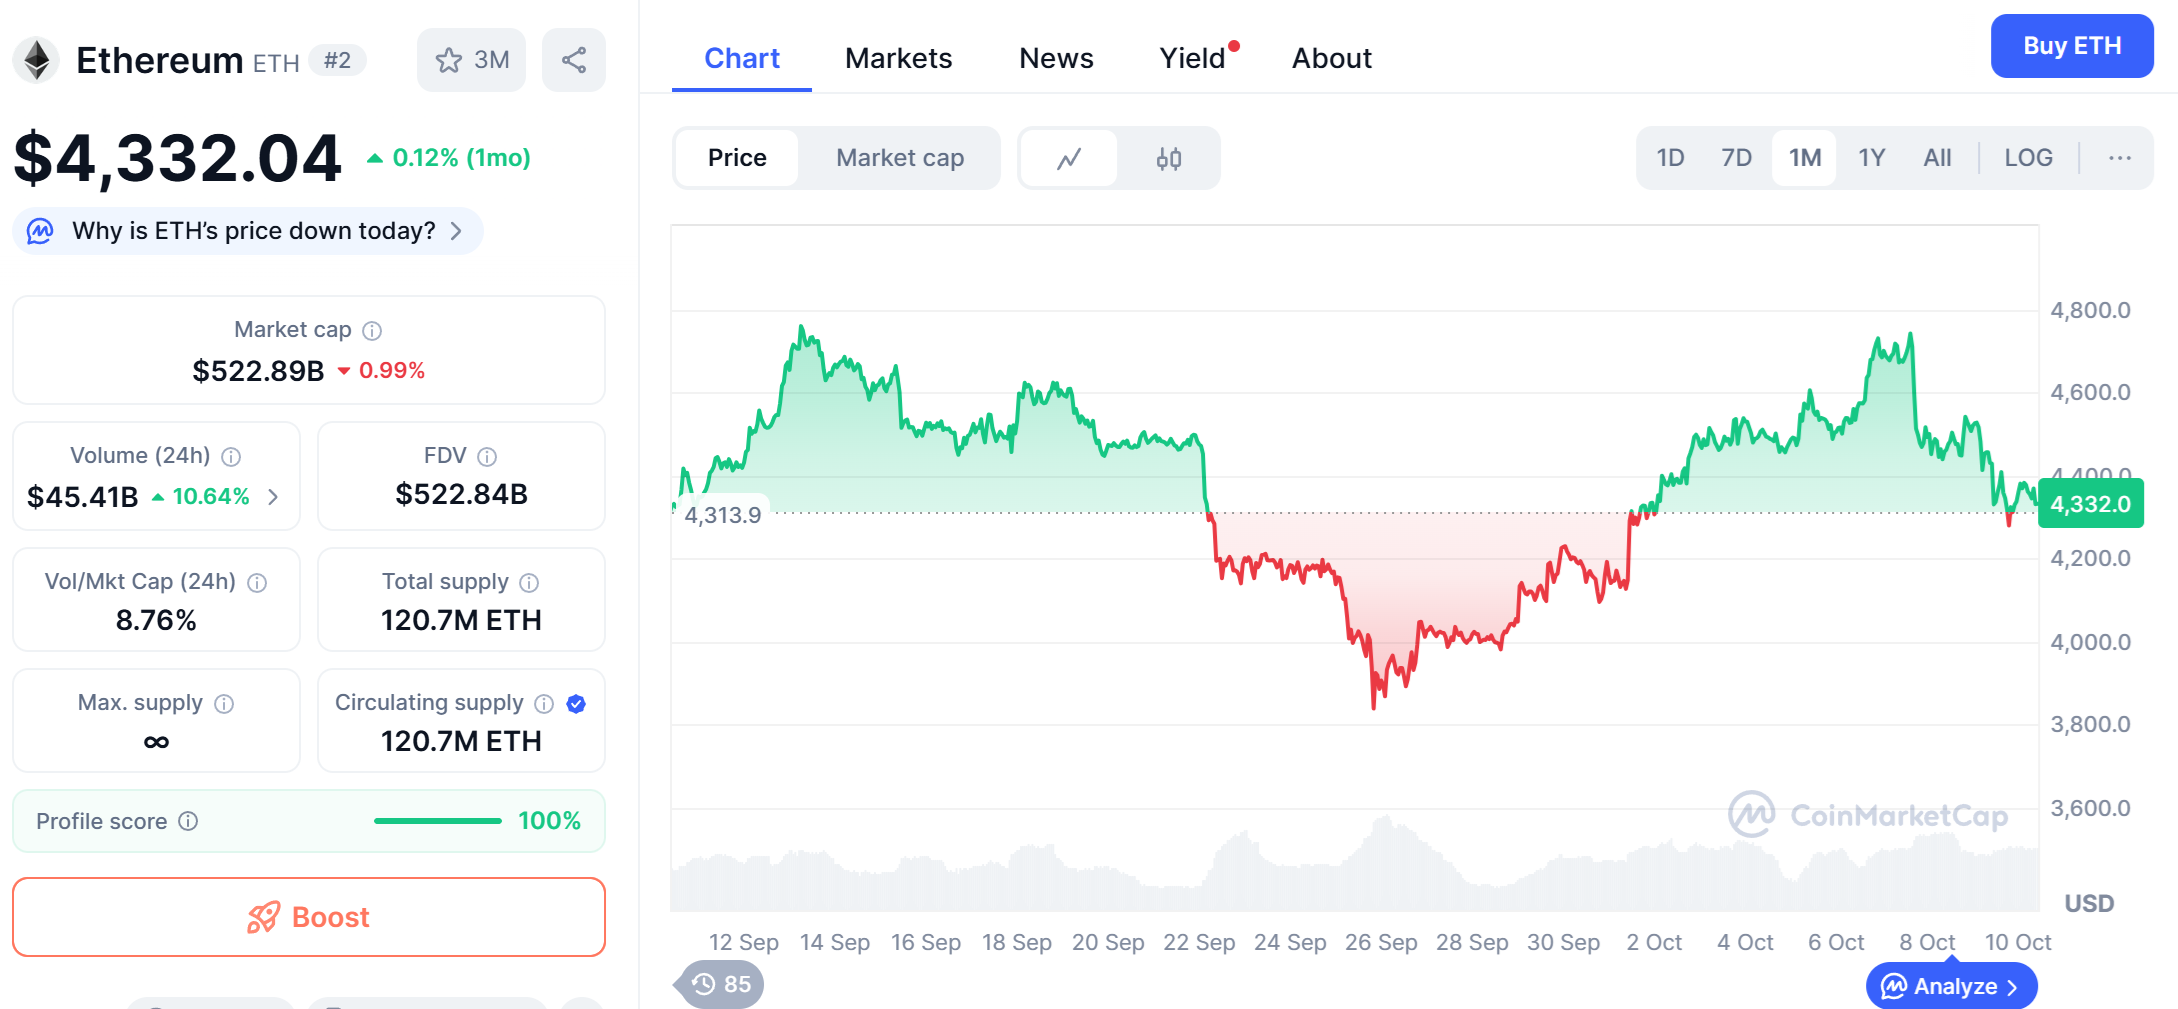Toggle chart to Market cap view
This screenshot has height=1009, width=2178.
click(x=899, y=158)
